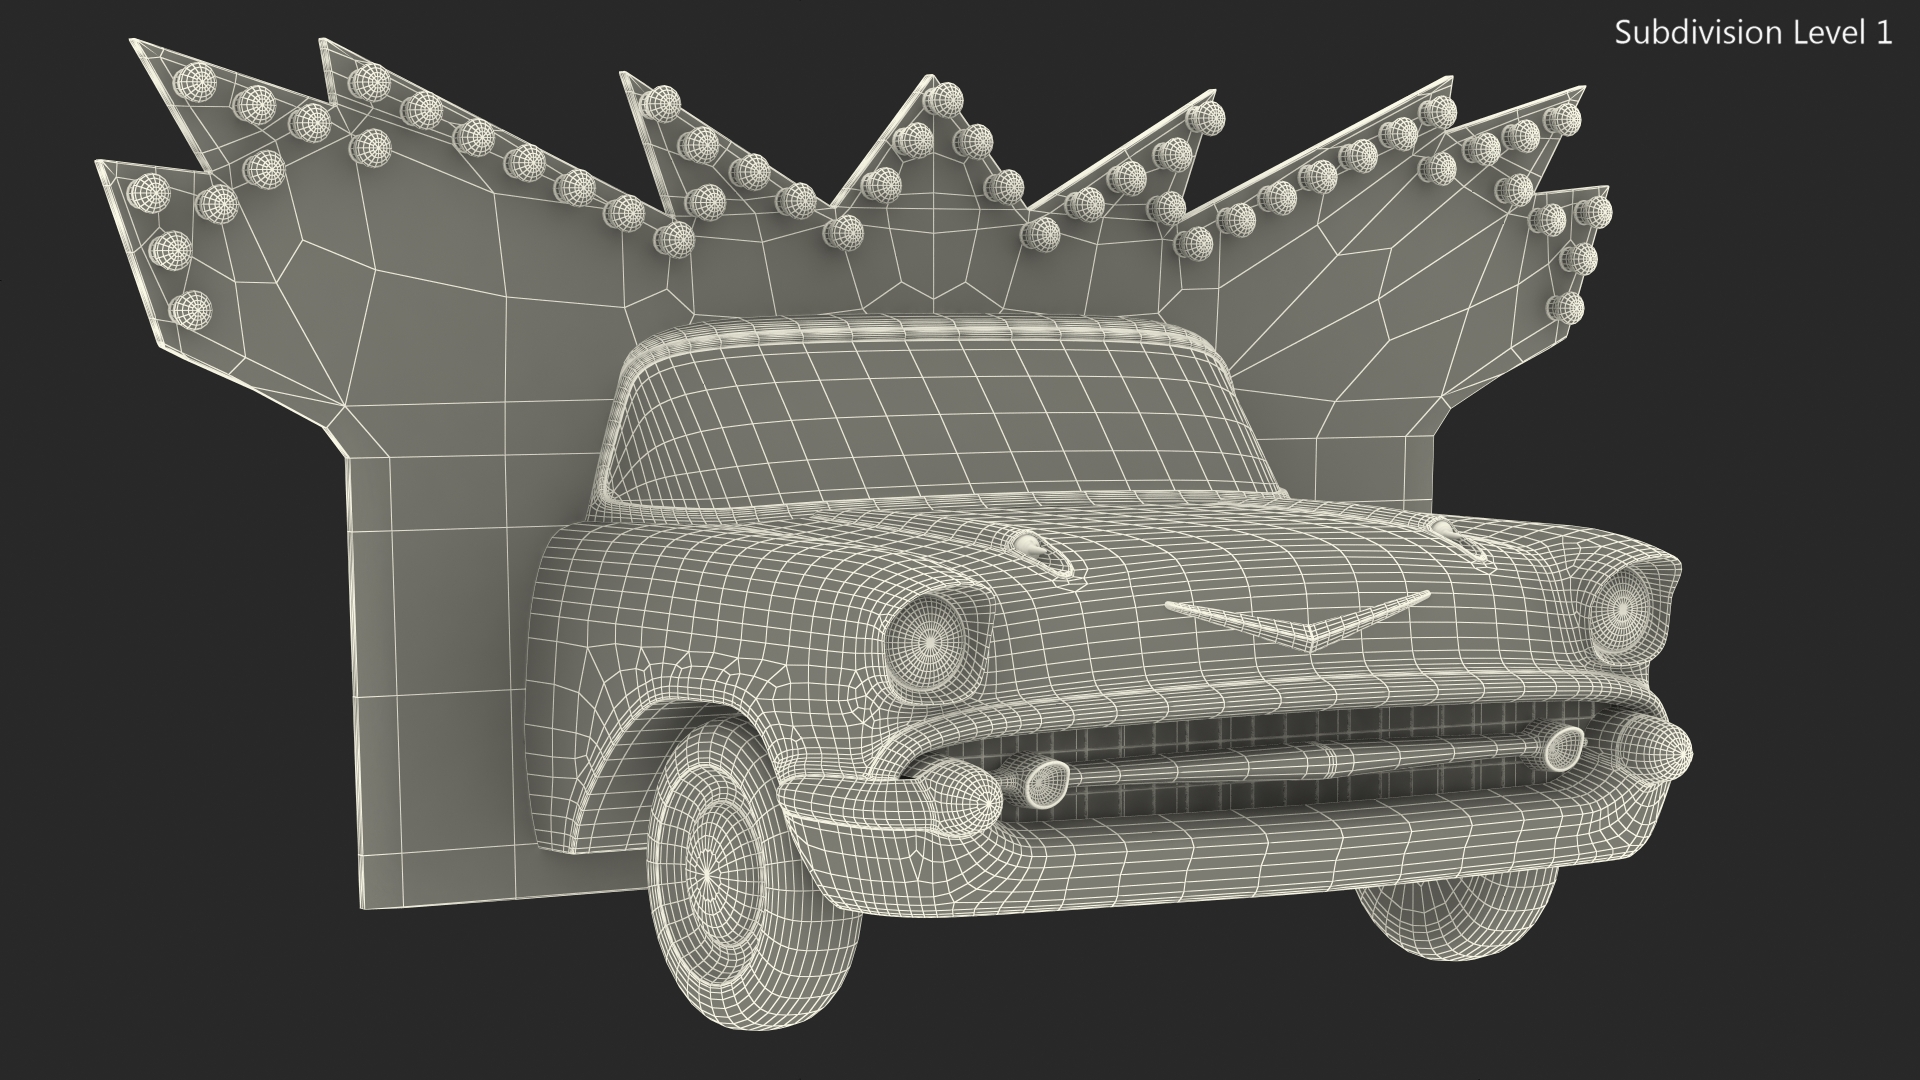The image size is (1920, 1080).
Task: Click the 'Subdivision Level 1' label
Action: [1754, 33]
